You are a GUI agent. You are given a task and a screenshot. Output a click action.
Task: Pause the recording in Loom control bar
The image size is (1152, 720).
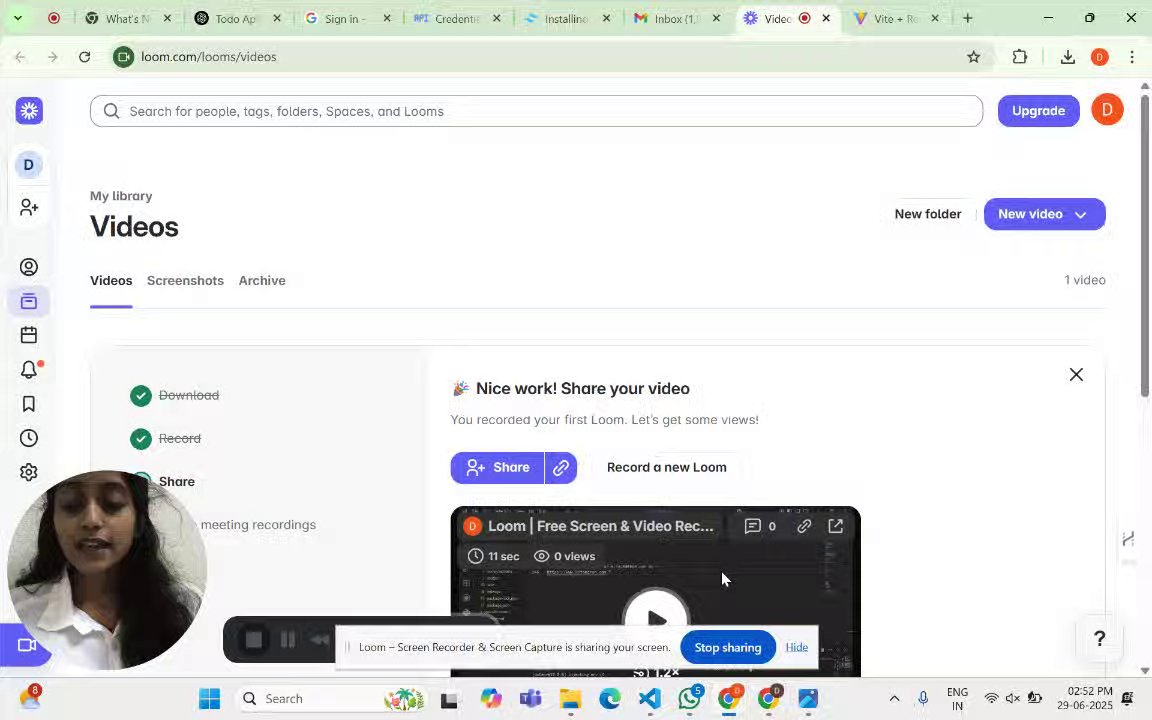click(x=288, y=640)
